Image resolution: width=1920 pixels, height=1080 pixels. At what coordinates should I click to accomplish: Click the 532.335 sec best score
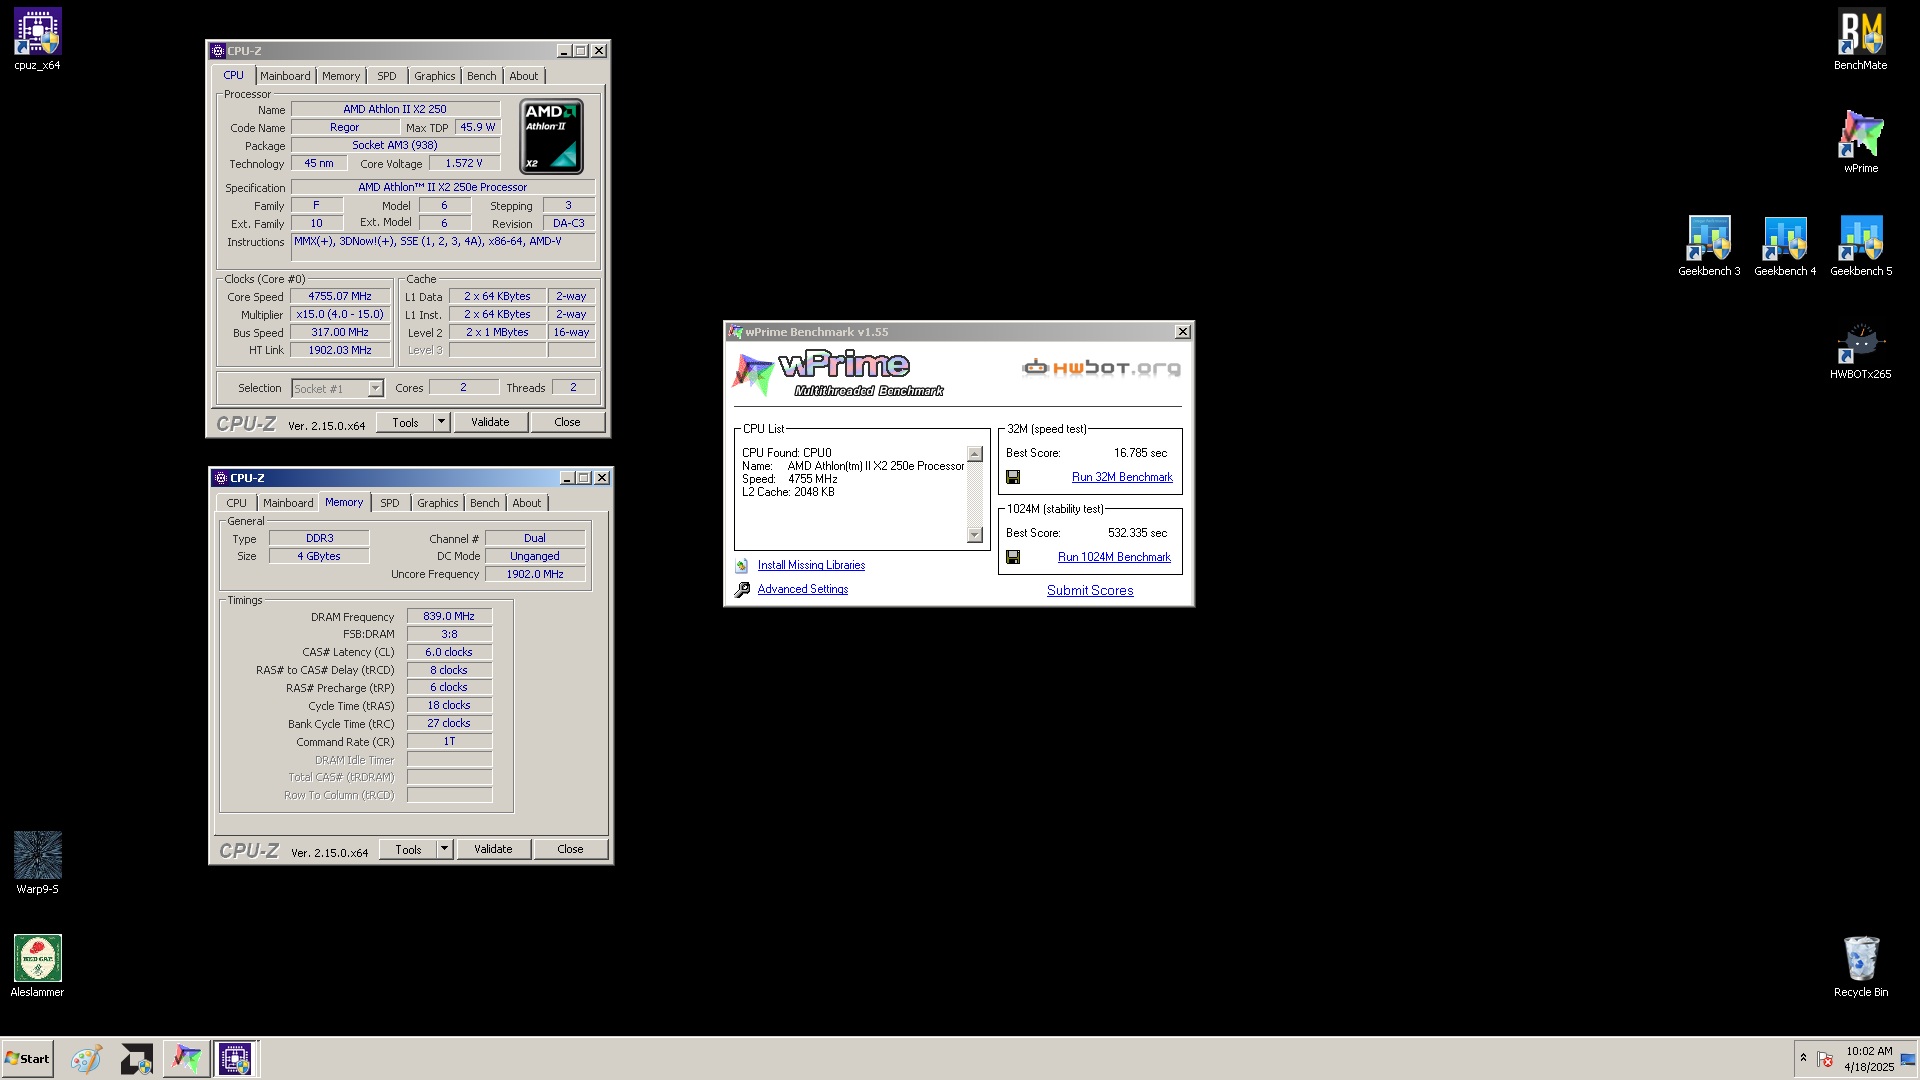coord(1137,533)
